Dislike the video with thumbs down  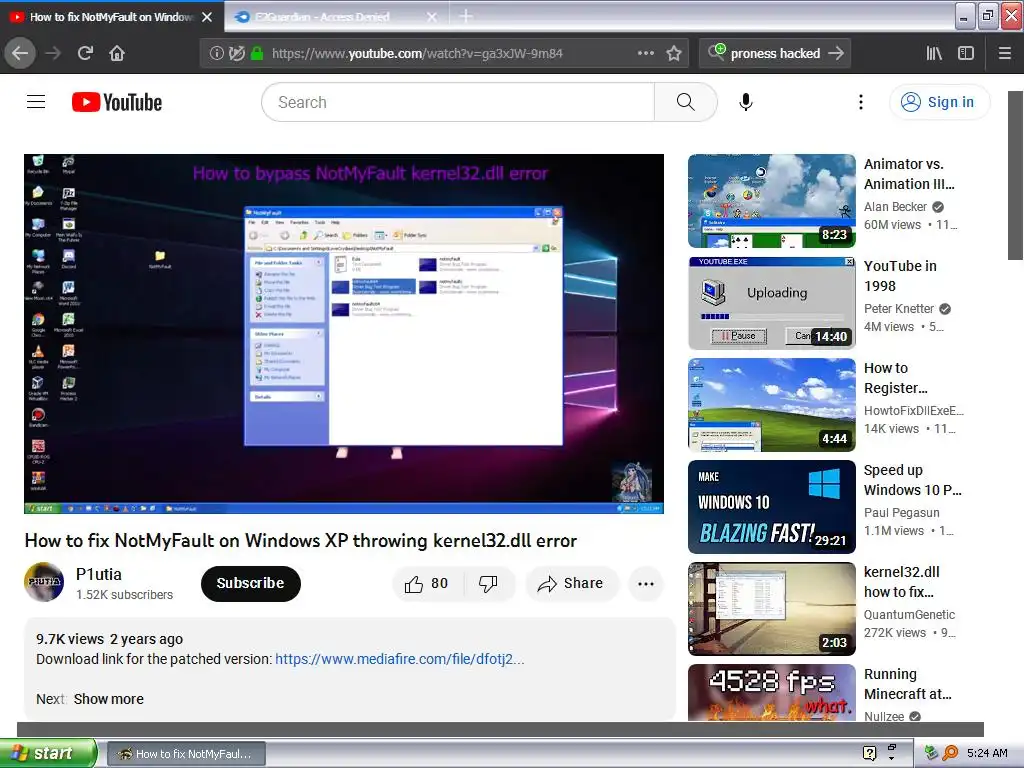[x=488, y=584]
